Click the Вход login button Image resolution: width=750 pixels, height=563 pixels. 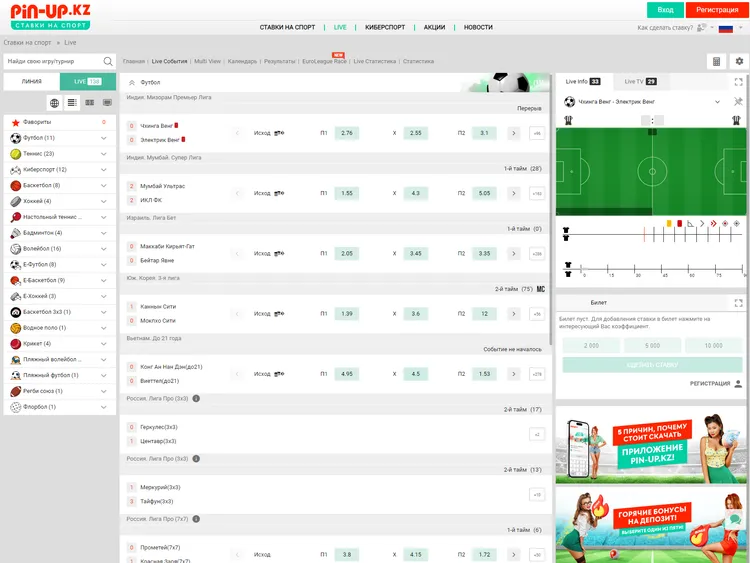pyautogui.click(x=665, y=9)
